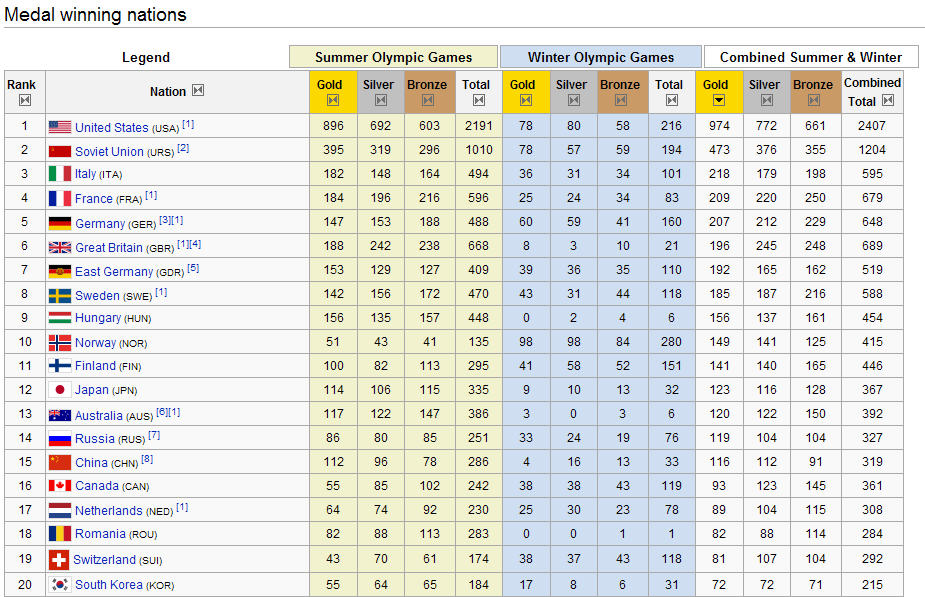The image size is (925, 597).
Task: Click the South Korea flag icon
Action: pyautogui.click(x=60, y=584)
